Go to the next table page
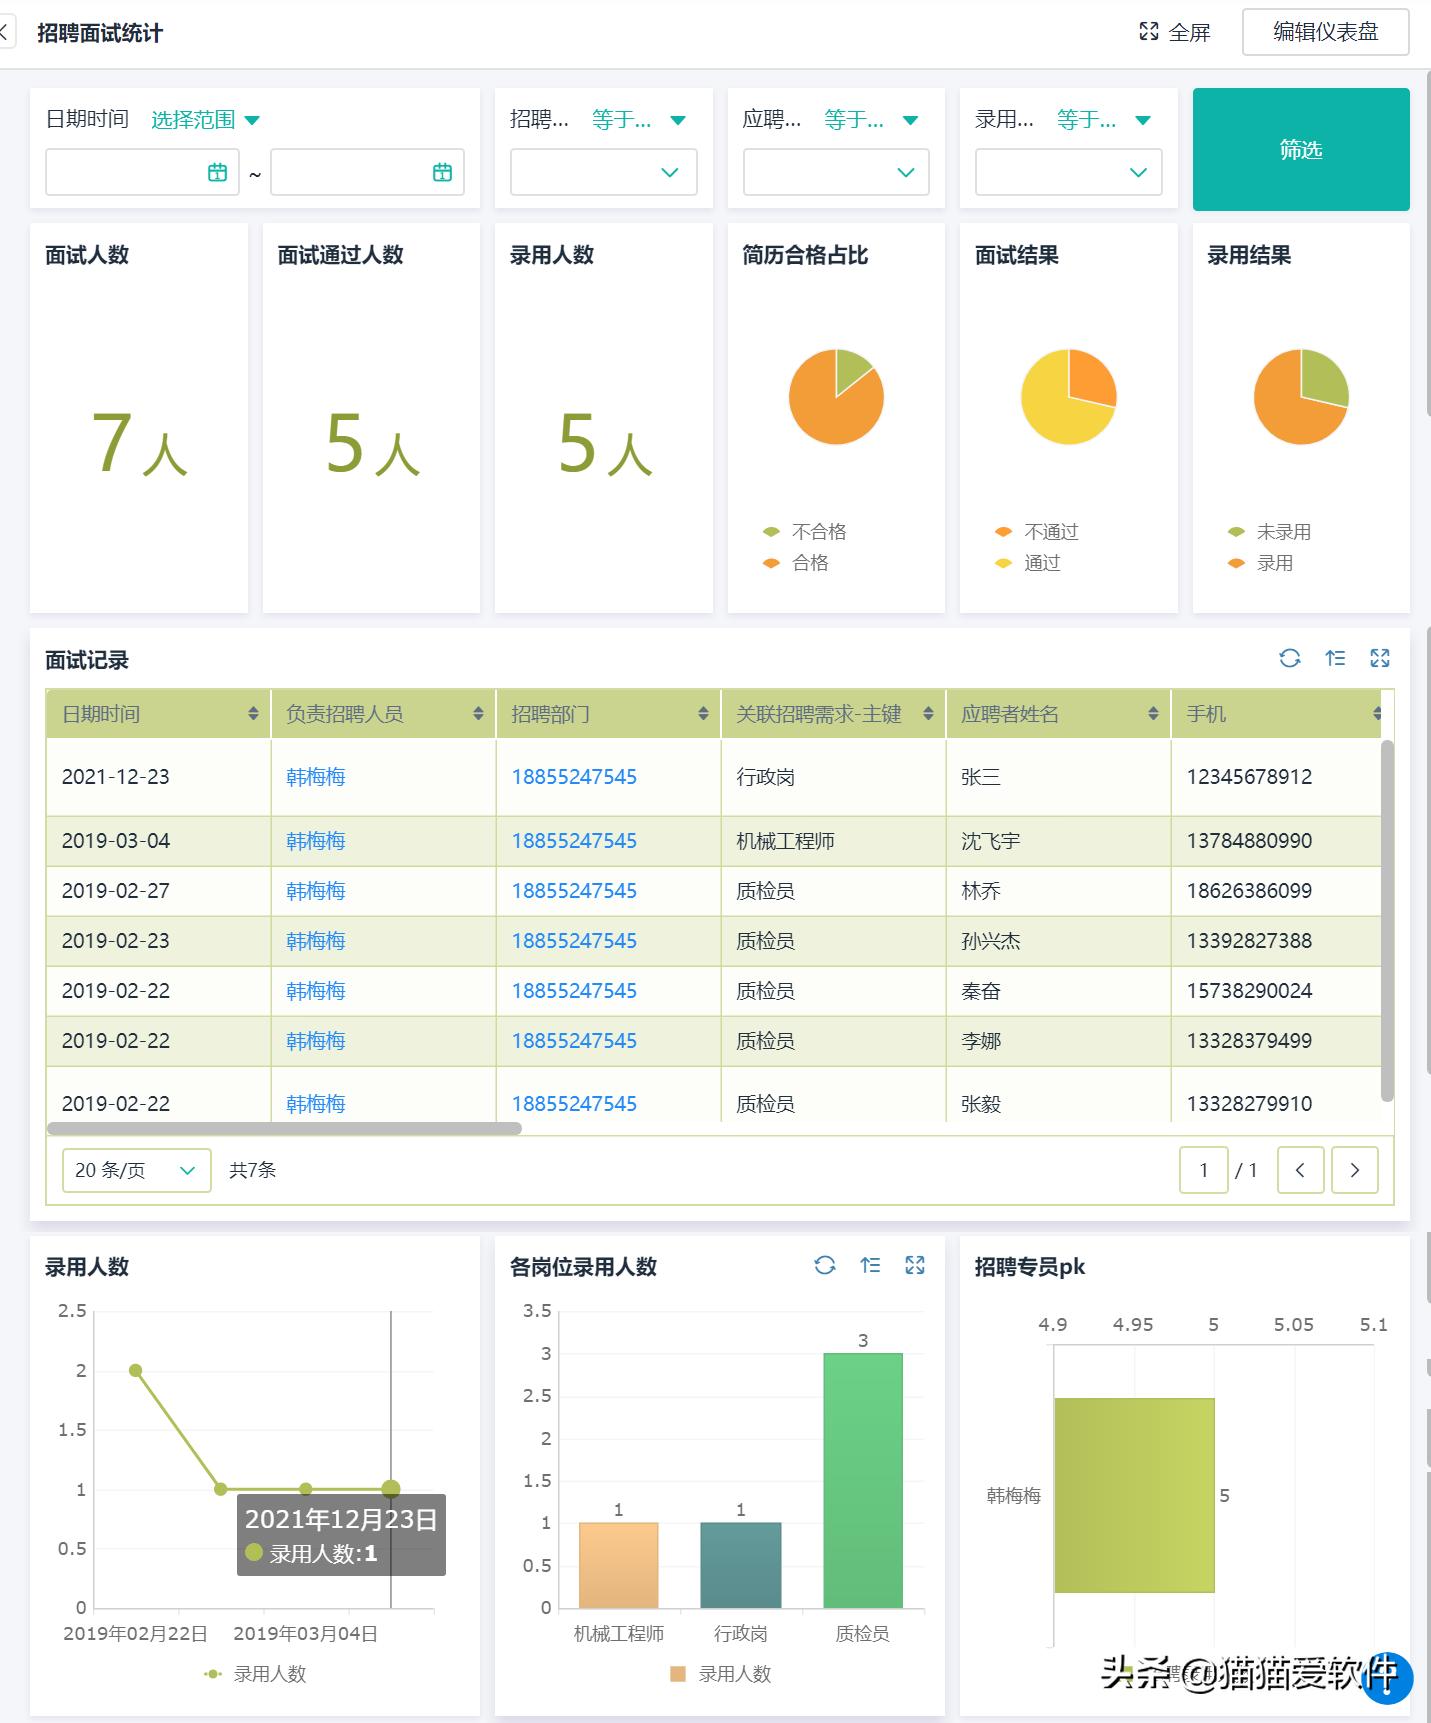1431x1723 pixels. [1355, 1170]
